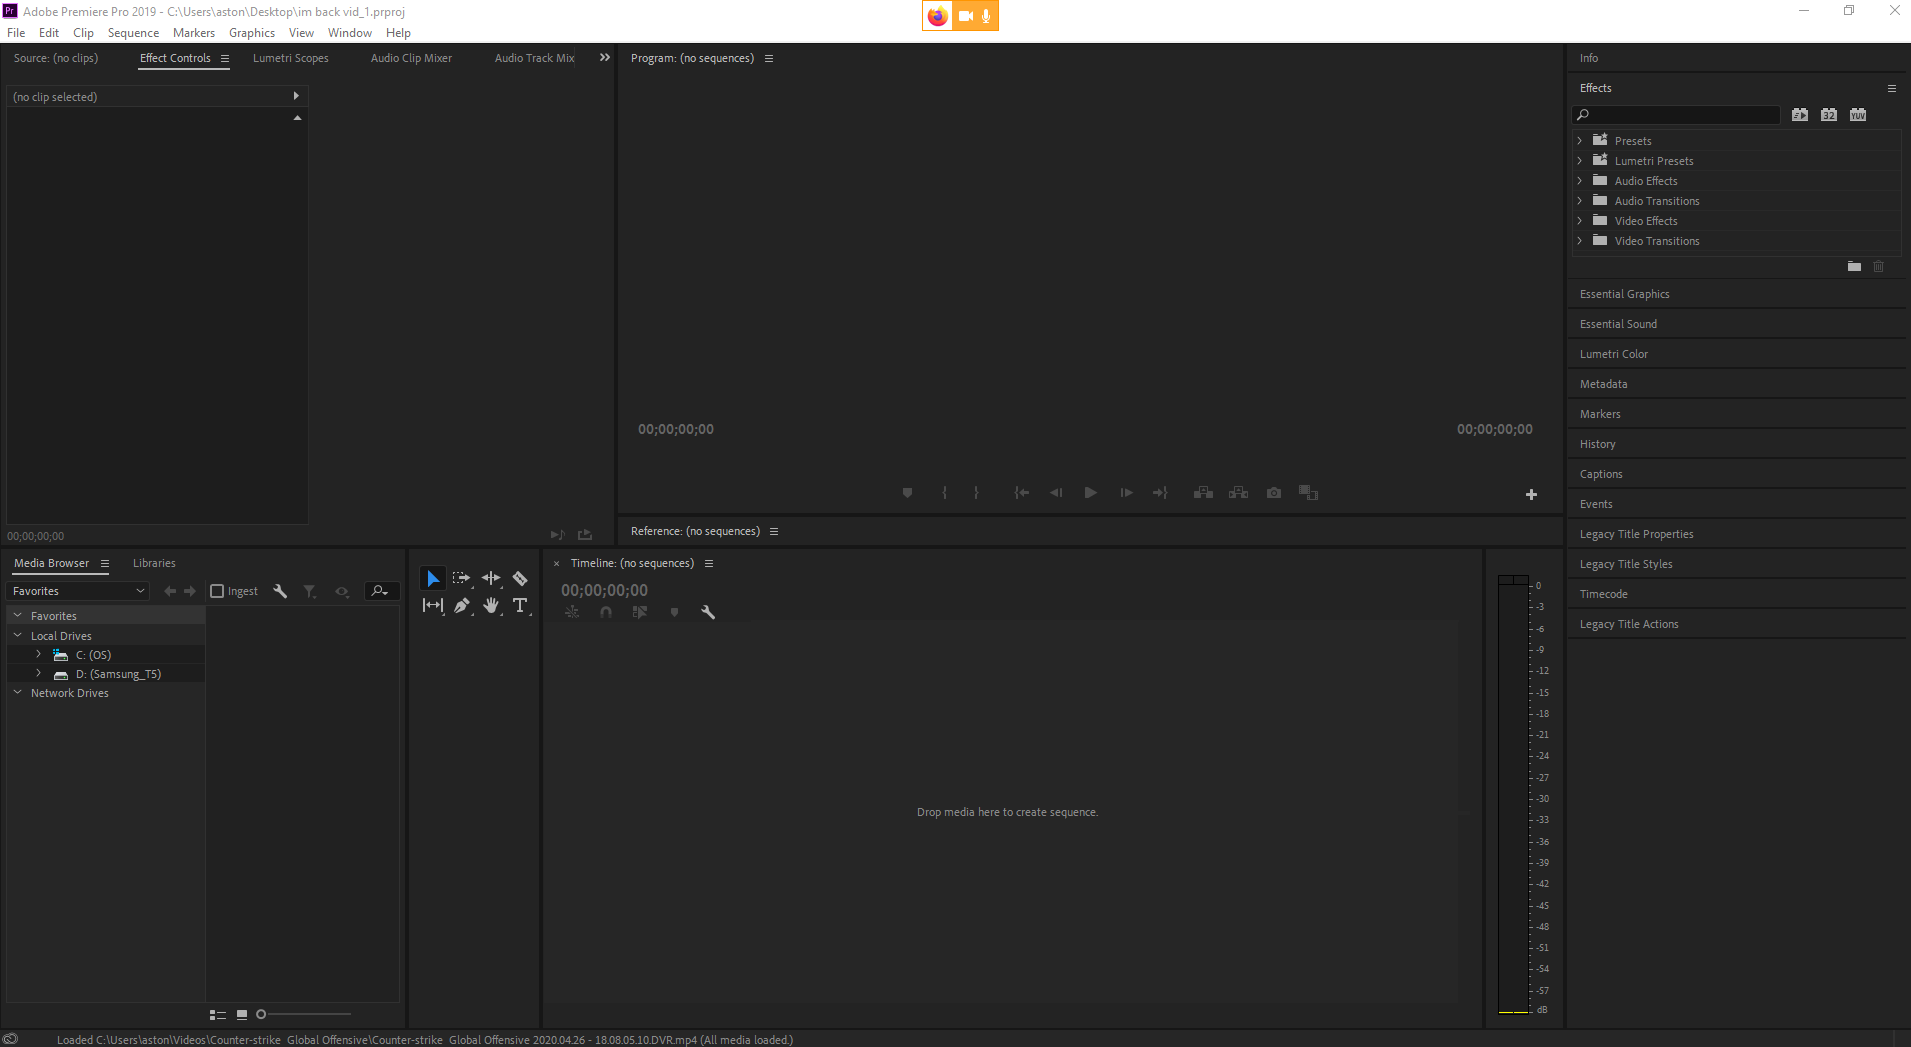Expand the C: (OS) drive
This screenshot has width=1911, height=1047.
pos(38,654)
